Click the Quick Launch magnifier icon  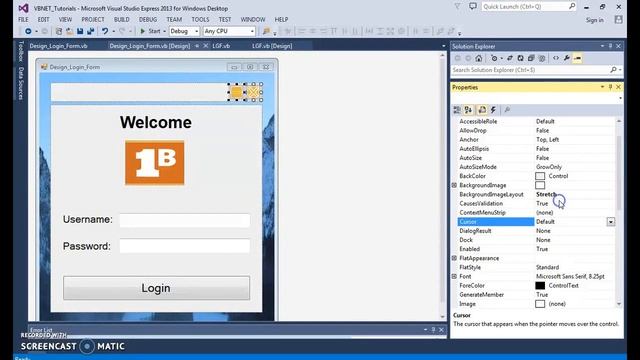click(572, 7)
